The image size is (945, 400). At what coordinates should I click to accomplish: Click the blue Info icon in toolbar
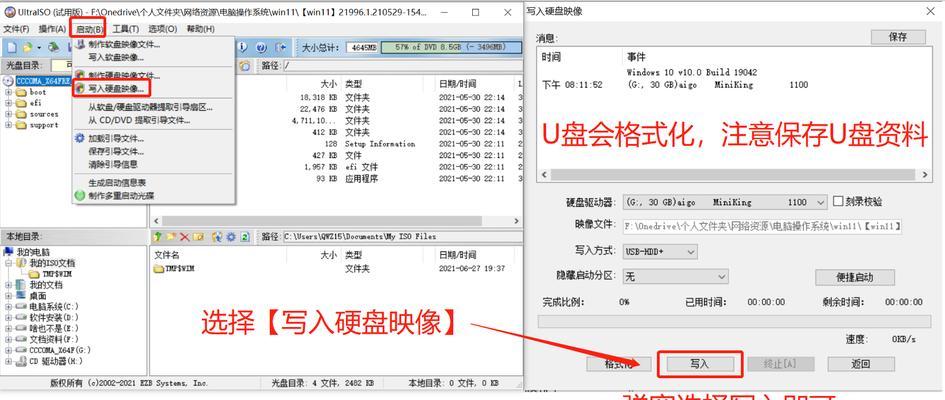[x=243, y=47]
